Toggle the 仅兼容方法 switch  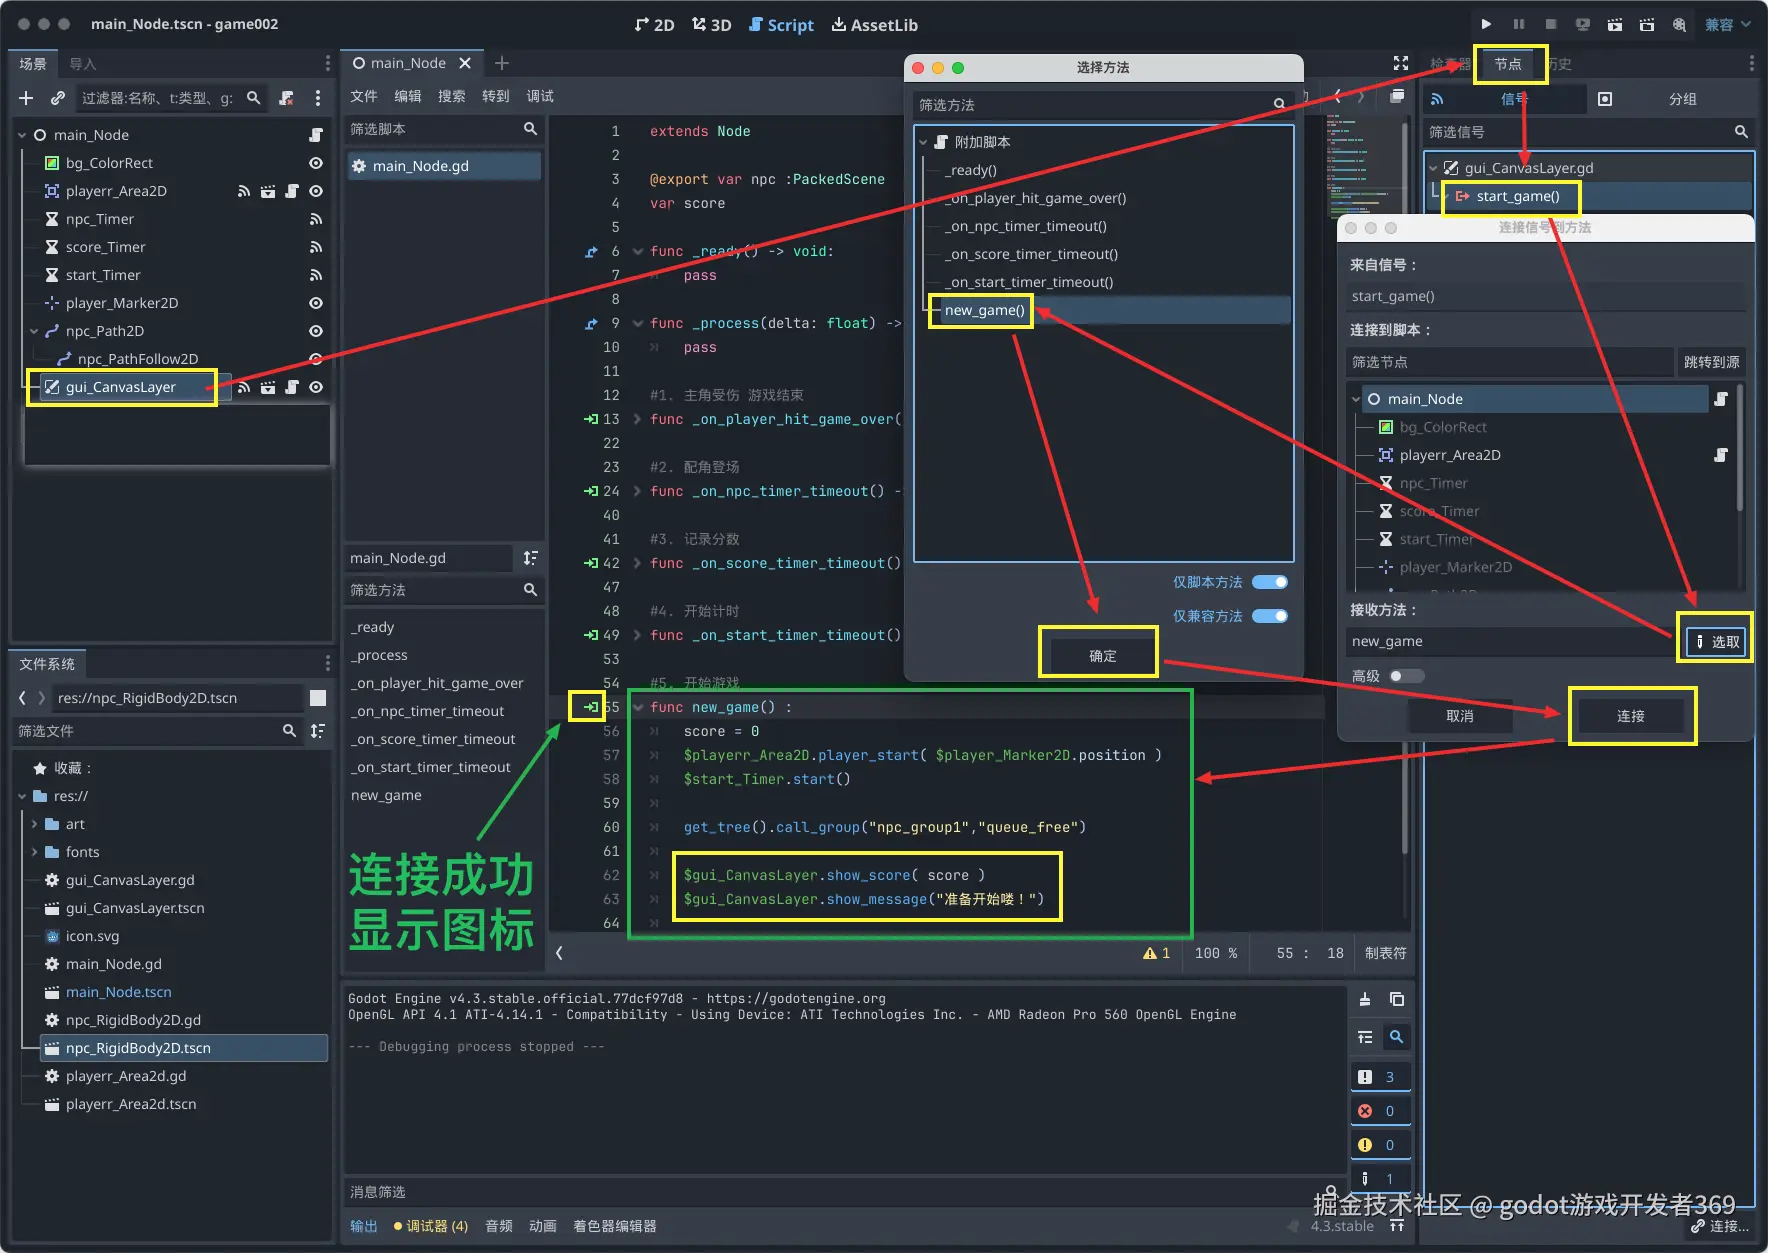pos(1270,616)
